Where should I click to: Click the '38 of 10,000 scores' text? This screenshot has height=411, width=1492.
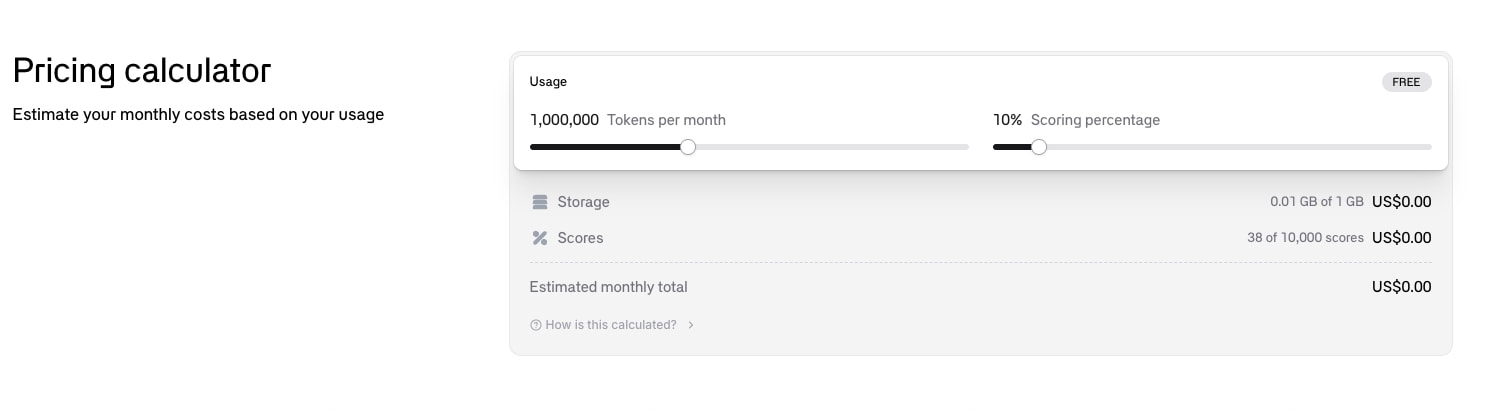pos(1305,238)
